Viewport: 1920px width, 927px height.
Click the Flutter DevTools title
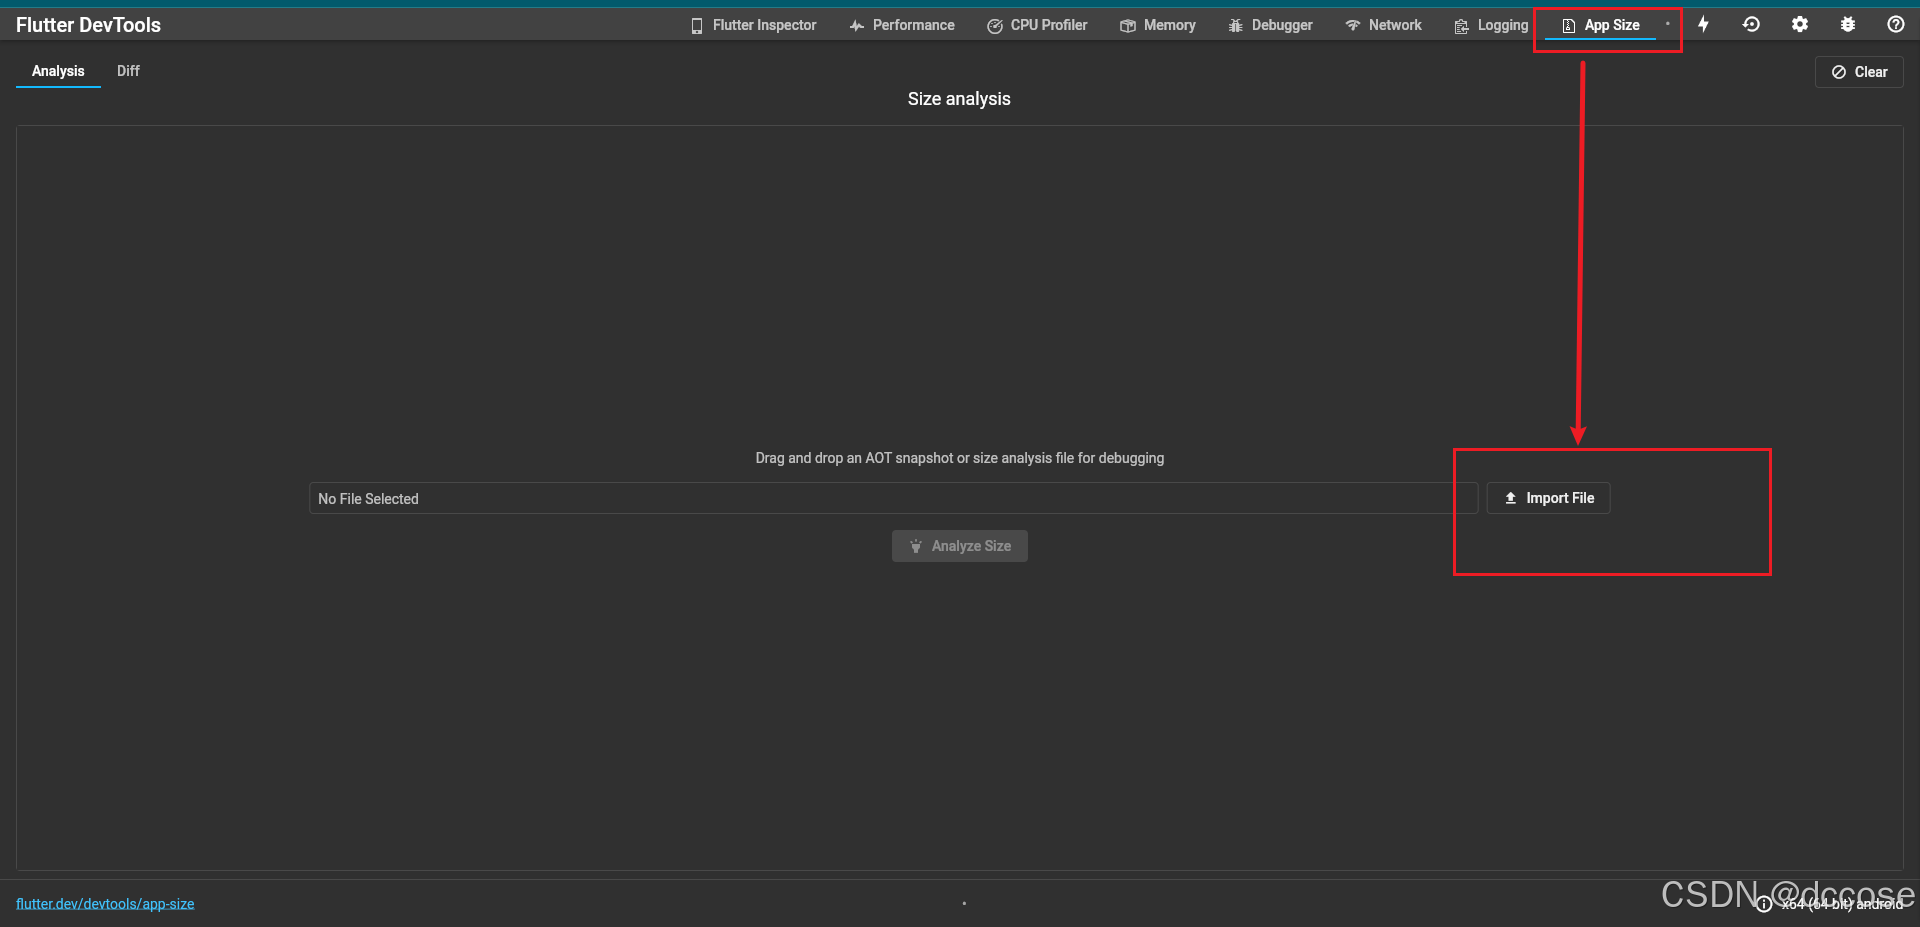tap(88, 25)
